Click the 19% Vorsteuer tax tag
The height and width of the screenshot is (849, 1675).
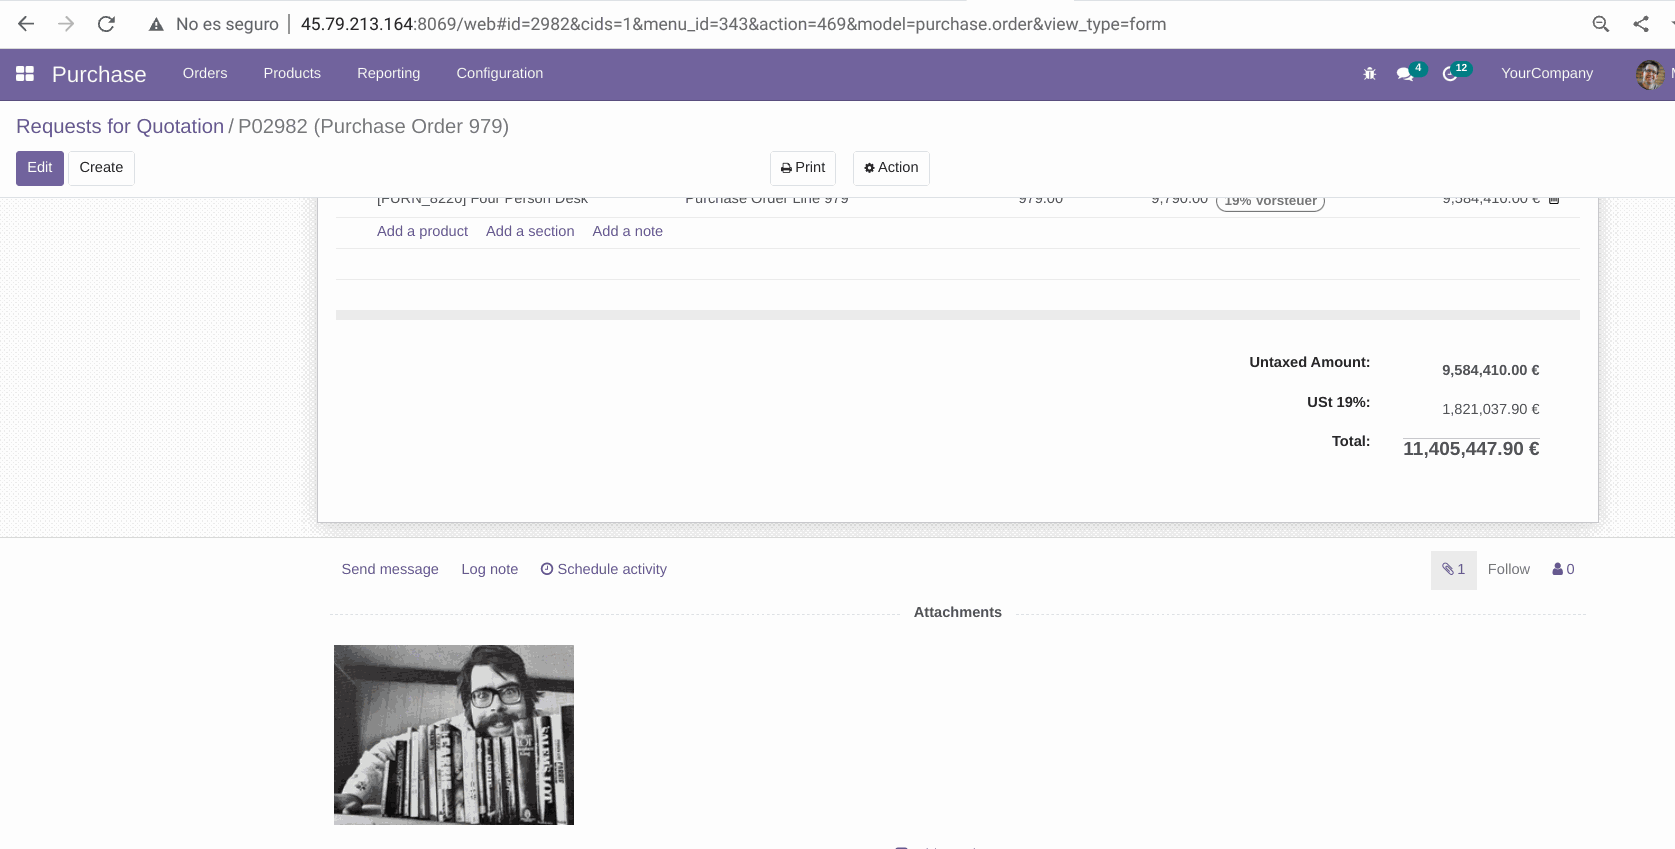pos(1270,201)
